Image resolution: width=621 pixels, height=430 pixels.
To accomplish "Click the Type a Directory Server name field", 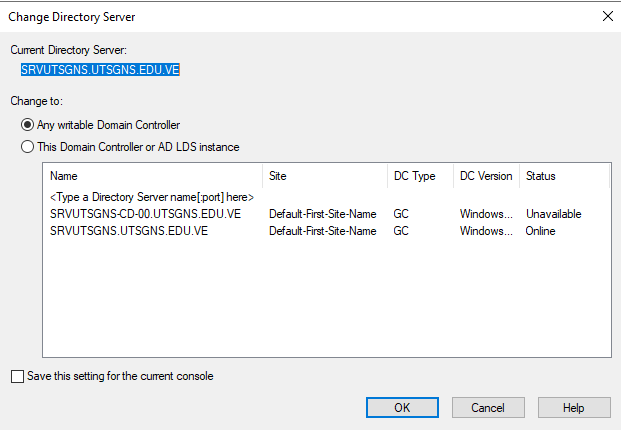I will point(152,197).
